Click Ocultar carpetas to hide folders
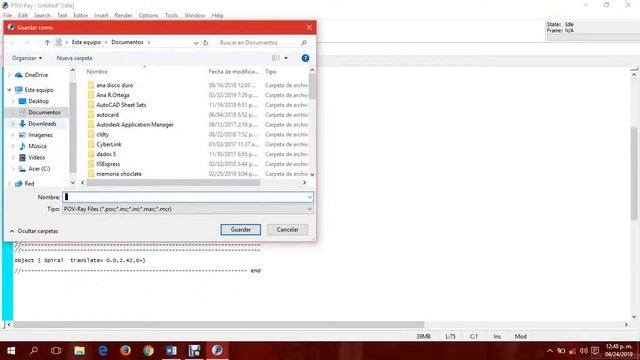The image size is (640, 360). pyautogui.click(x=34, y=231)
